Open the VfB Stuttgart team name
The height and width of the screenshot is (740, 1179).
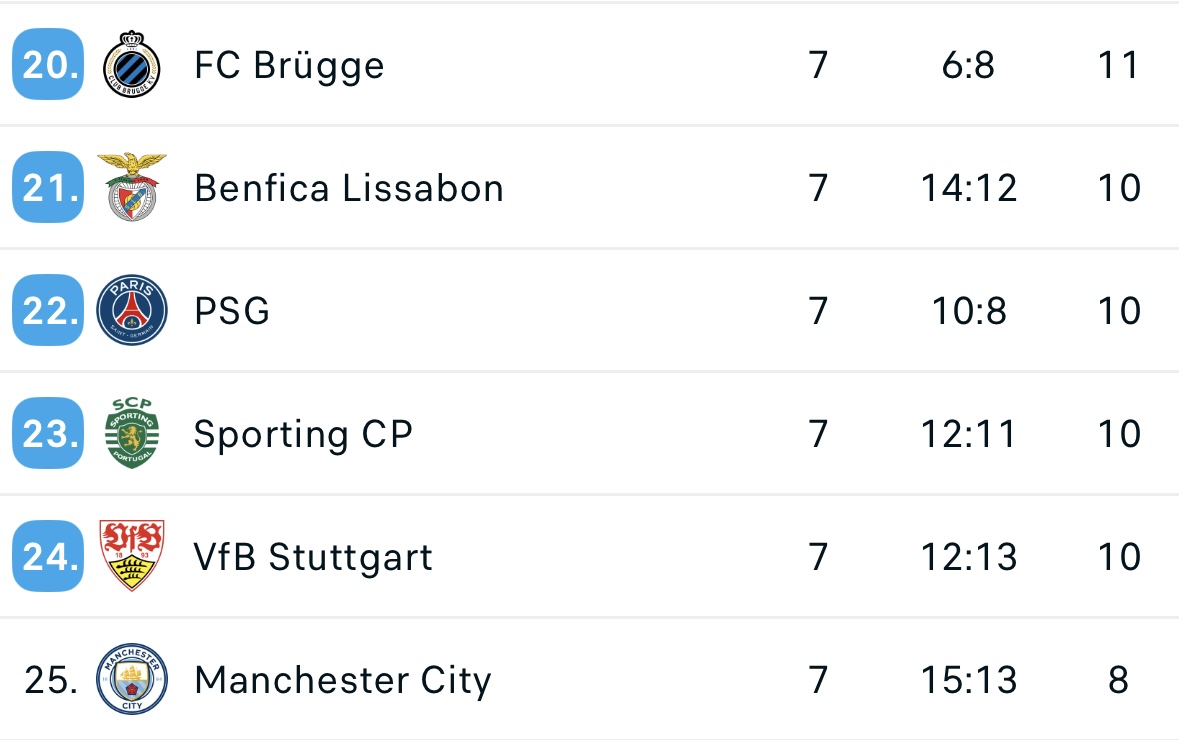tap(313, 558)
